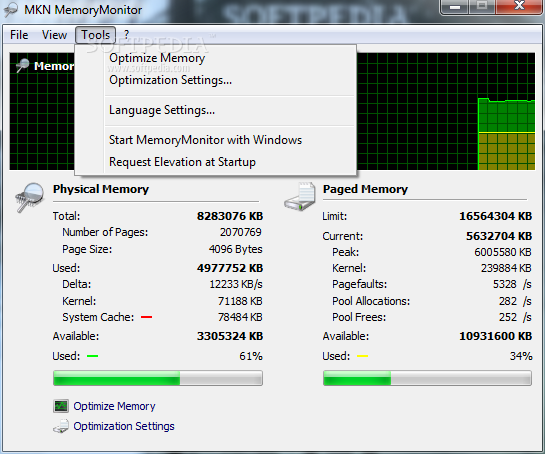Click the Physical Memory heading
This screenshot has width=545, height=454.
click(101, 189)
